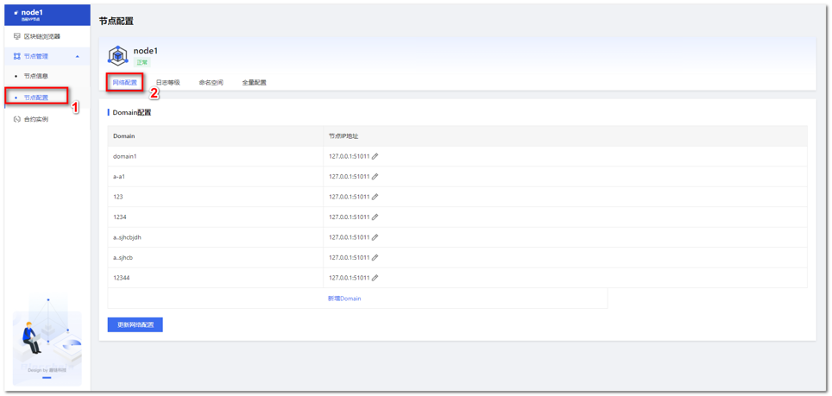Click the Domain配置 section title
This screenshot has width=832, height=396.
coord(132,113)
